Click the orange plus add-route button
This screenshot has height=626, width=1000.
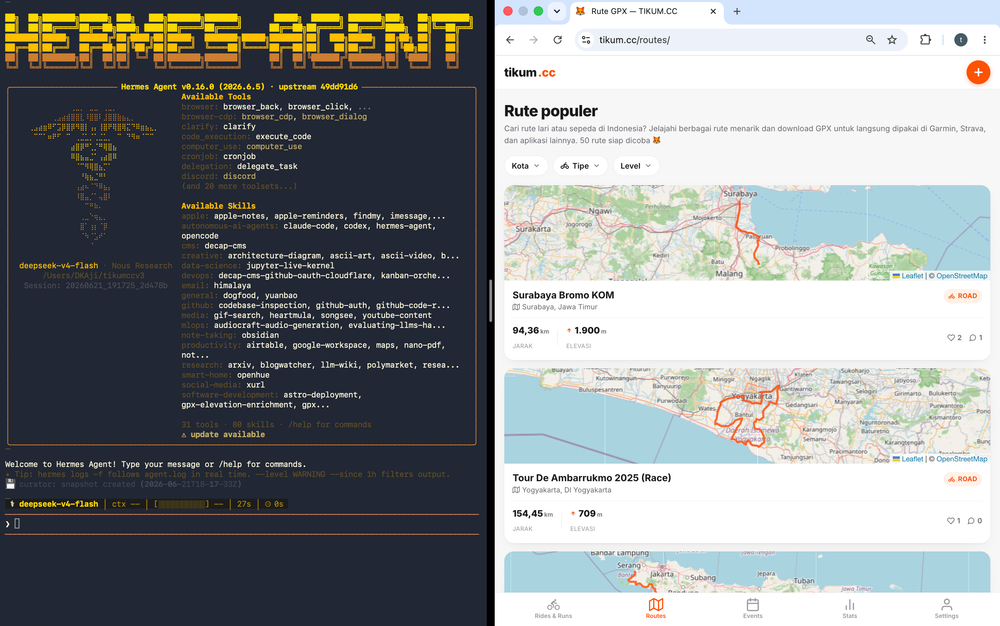point(978,72)
